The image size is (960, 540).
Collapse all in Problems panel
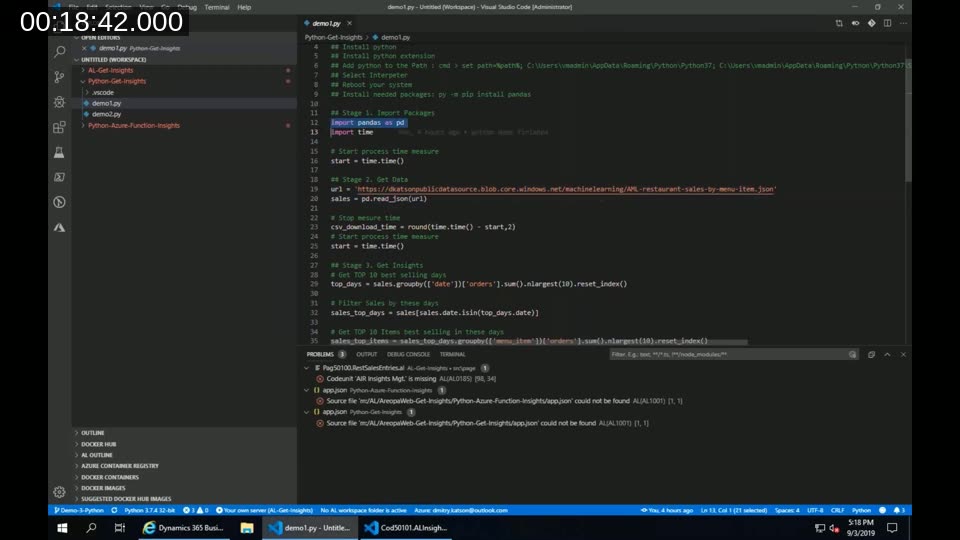pyautogui.click(x=871, y=354)
